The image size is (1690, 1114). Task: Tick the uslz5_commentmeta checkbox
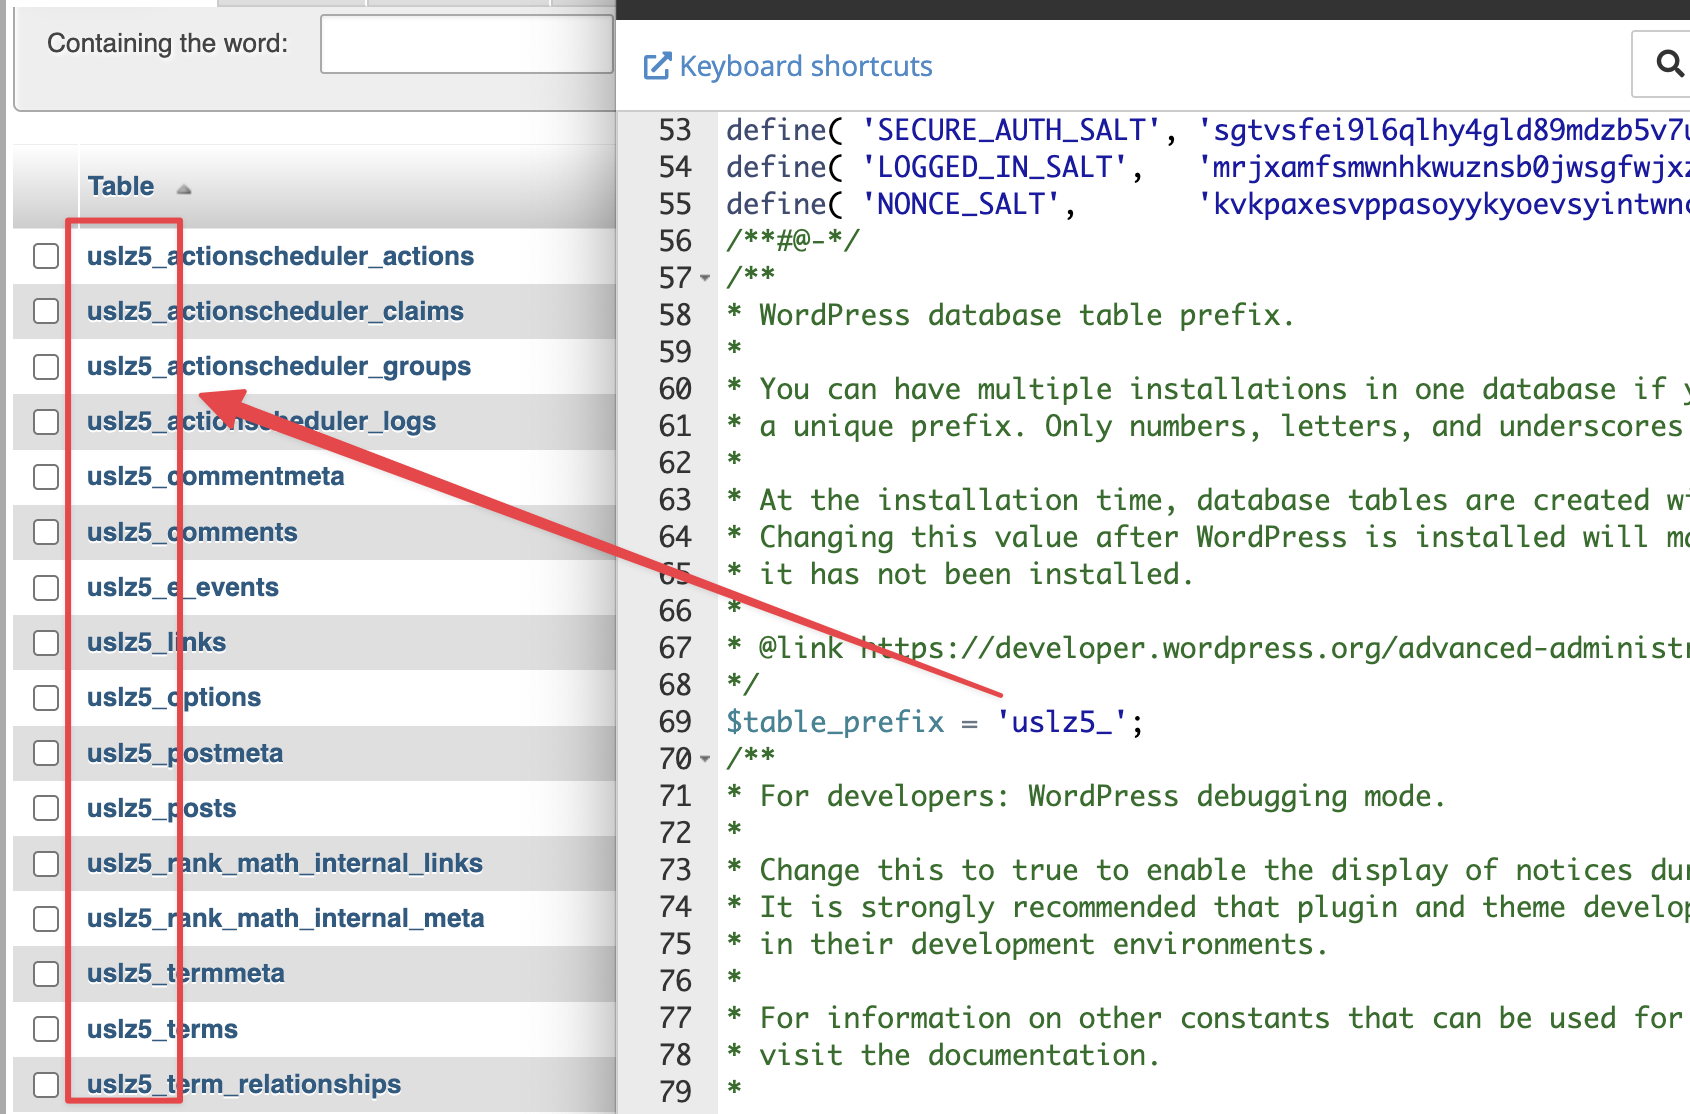coord(46,477)
